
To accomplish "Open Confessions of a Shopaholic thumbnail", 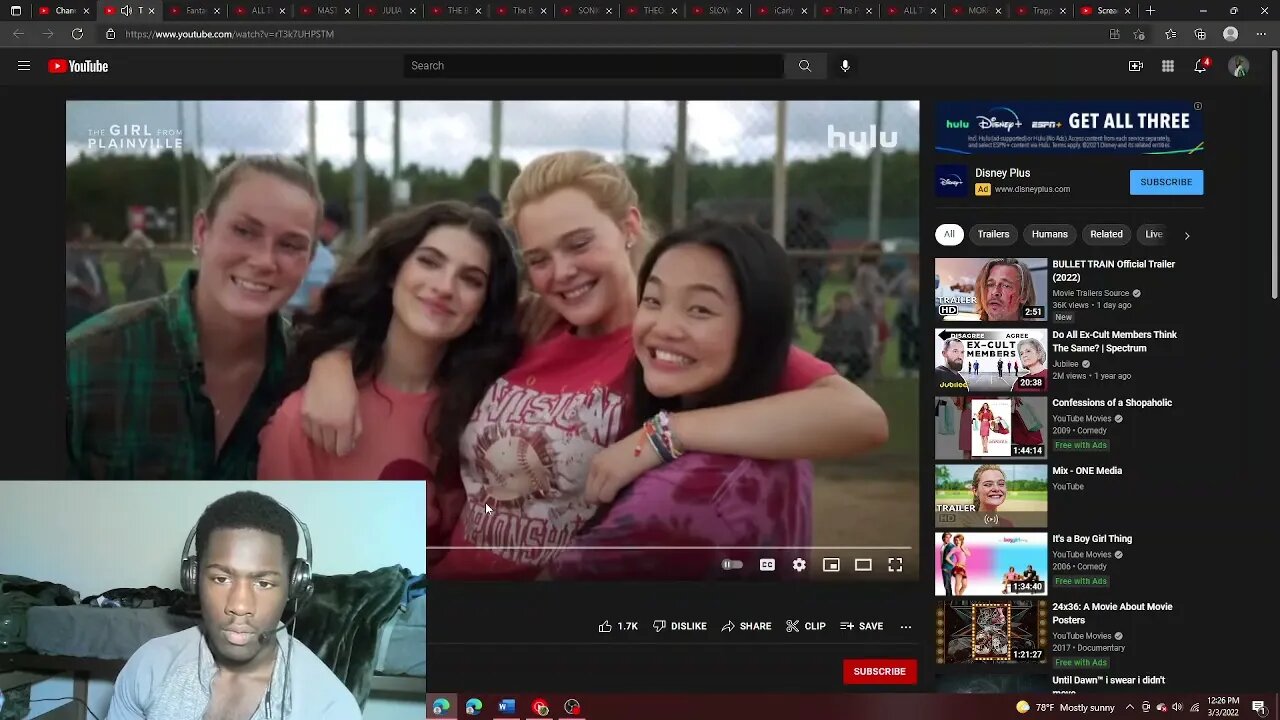I will coord(991,427).
